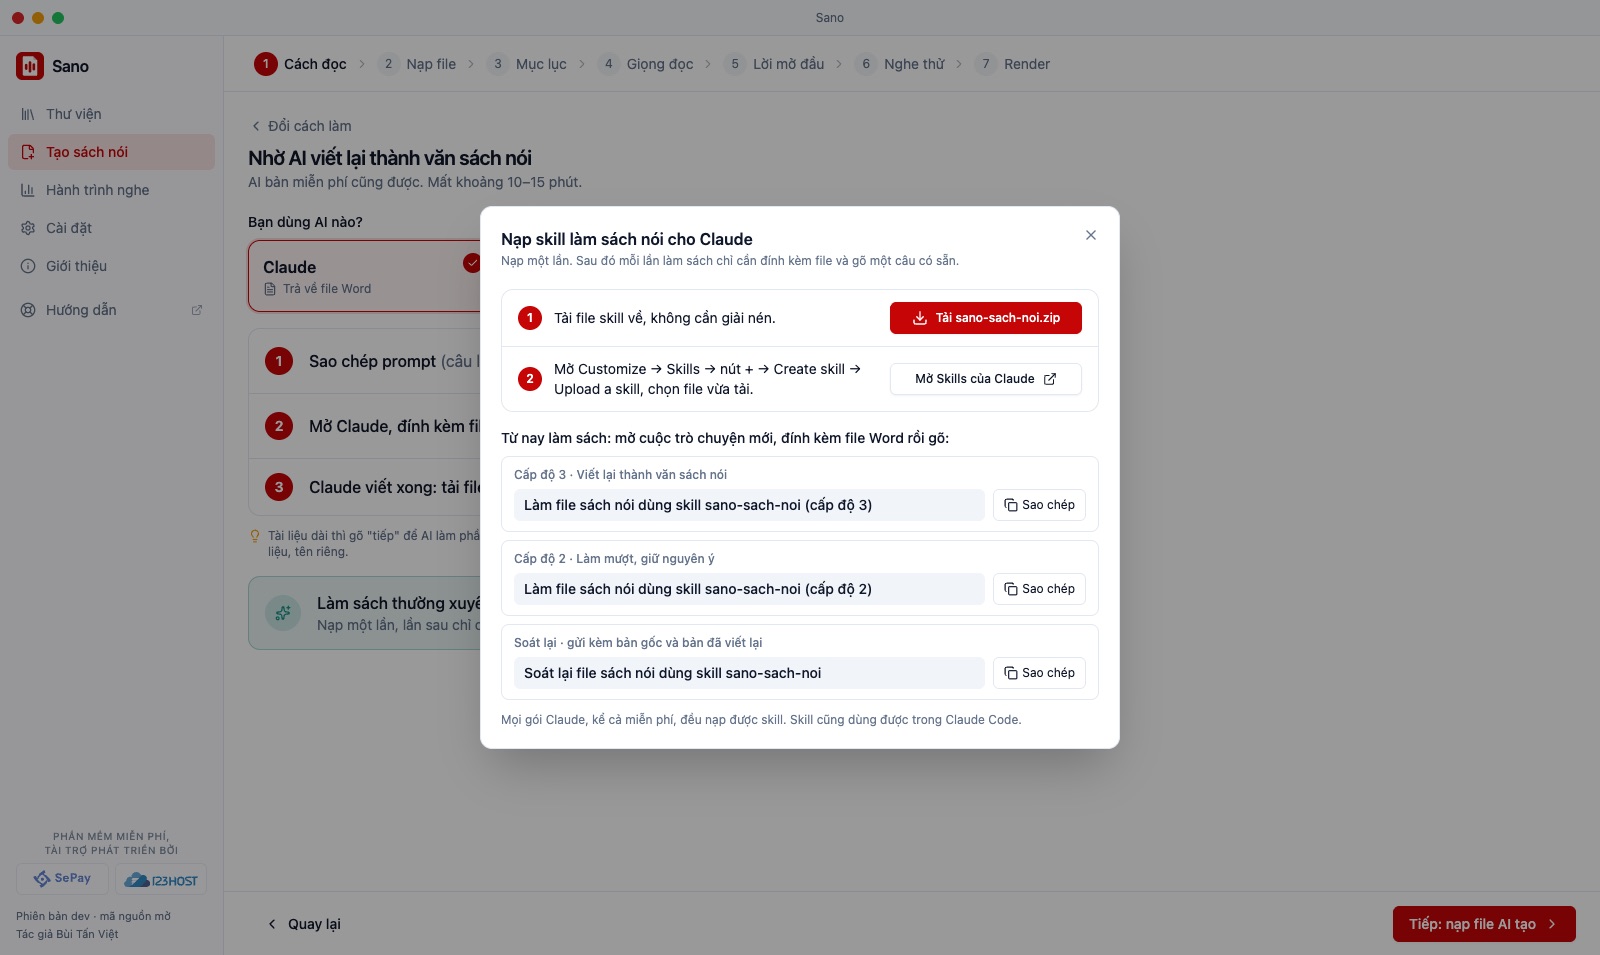
Task: Click Đổi cách làm back link
Action: 301,126
